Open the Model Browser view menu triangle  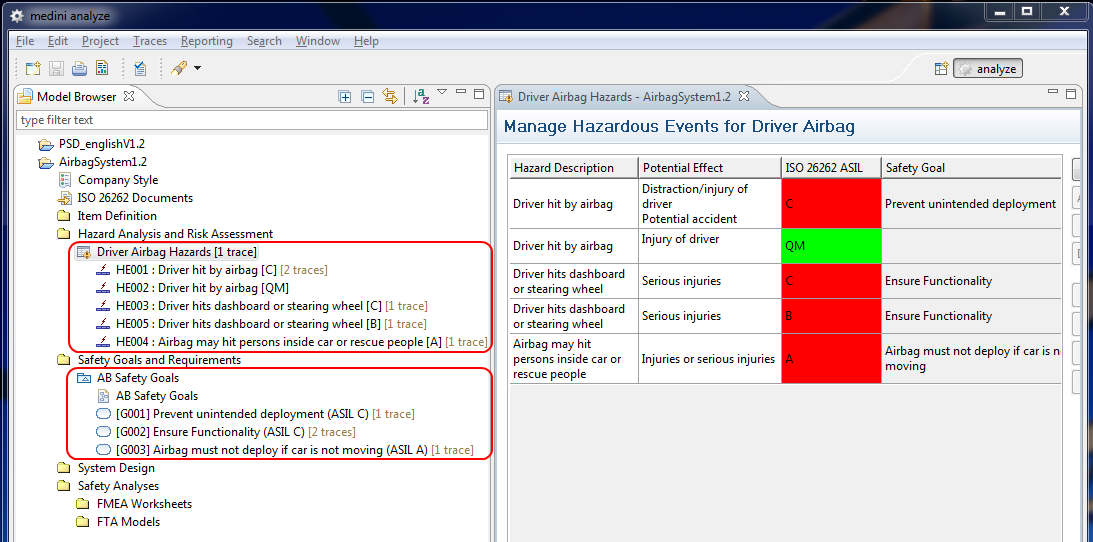click(442, 93)
